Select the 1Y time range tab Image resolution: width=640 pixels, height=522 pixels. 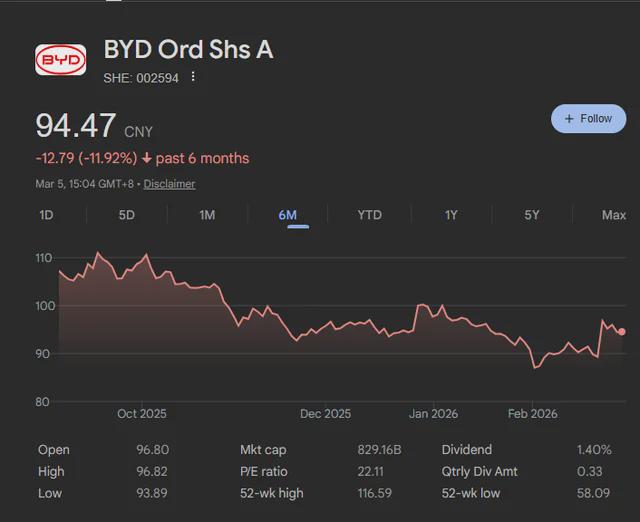coord(451,215)
